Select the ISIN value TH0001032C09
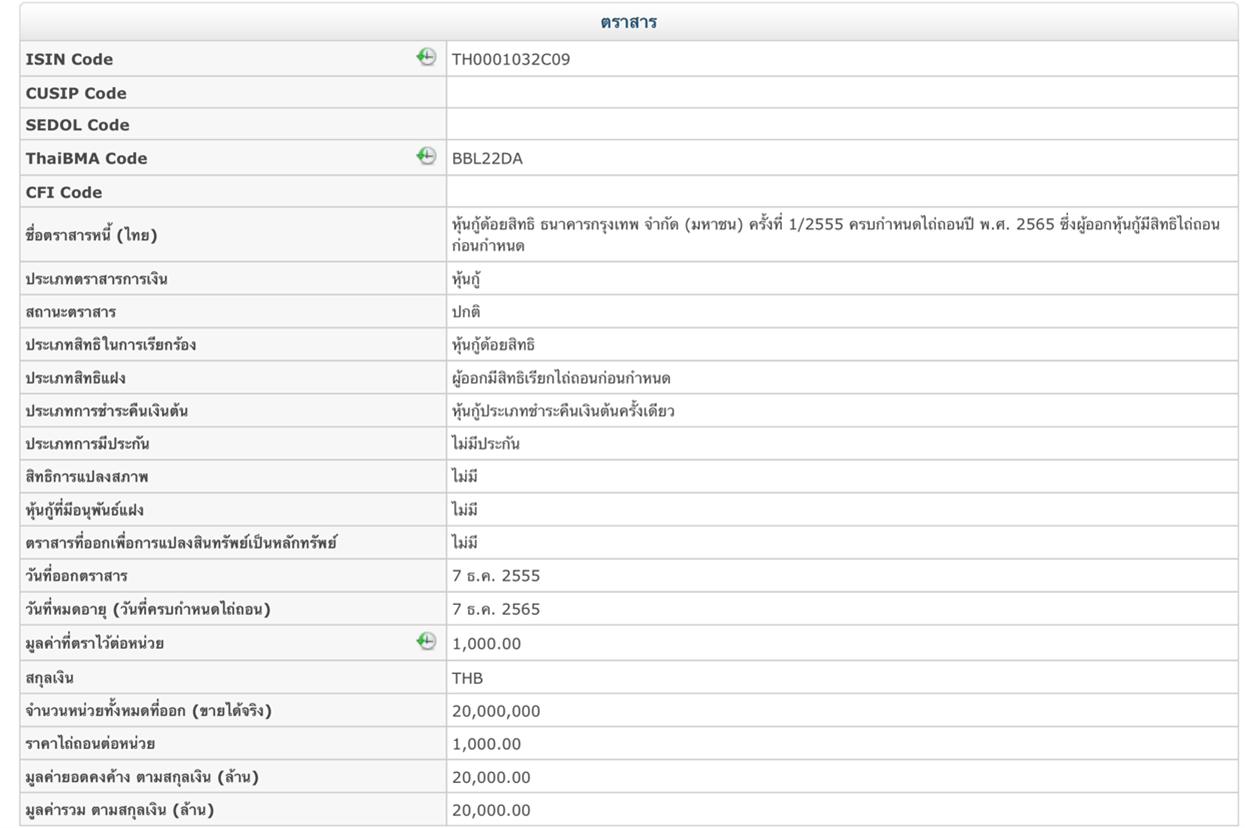 (511, 59)
